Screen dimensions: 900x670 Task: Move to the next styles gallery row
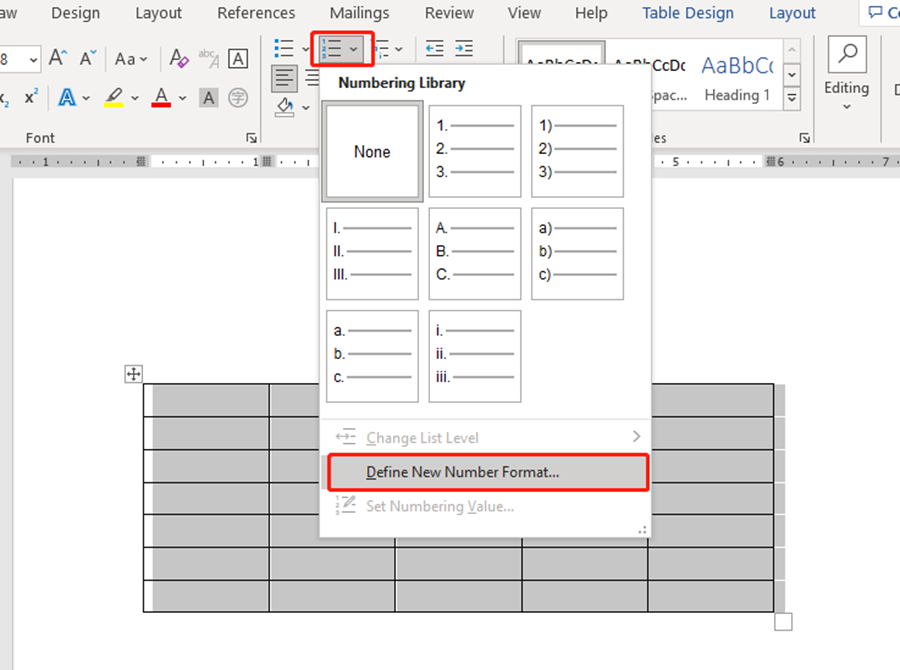pyautogui.click(x=792, y=74)
